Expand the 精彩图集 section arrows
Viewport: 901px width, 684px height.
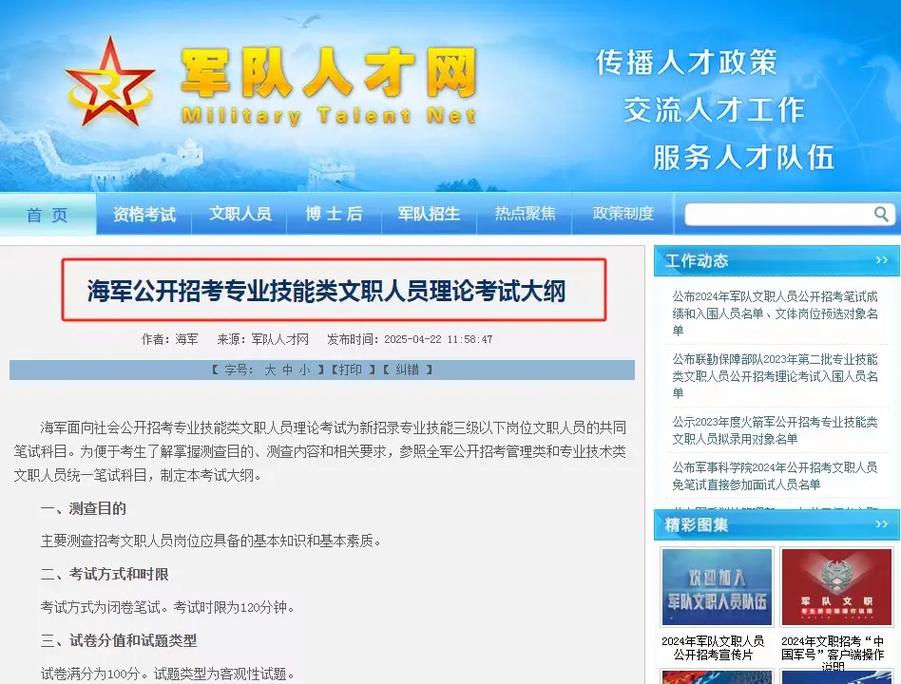pos(882,524)
